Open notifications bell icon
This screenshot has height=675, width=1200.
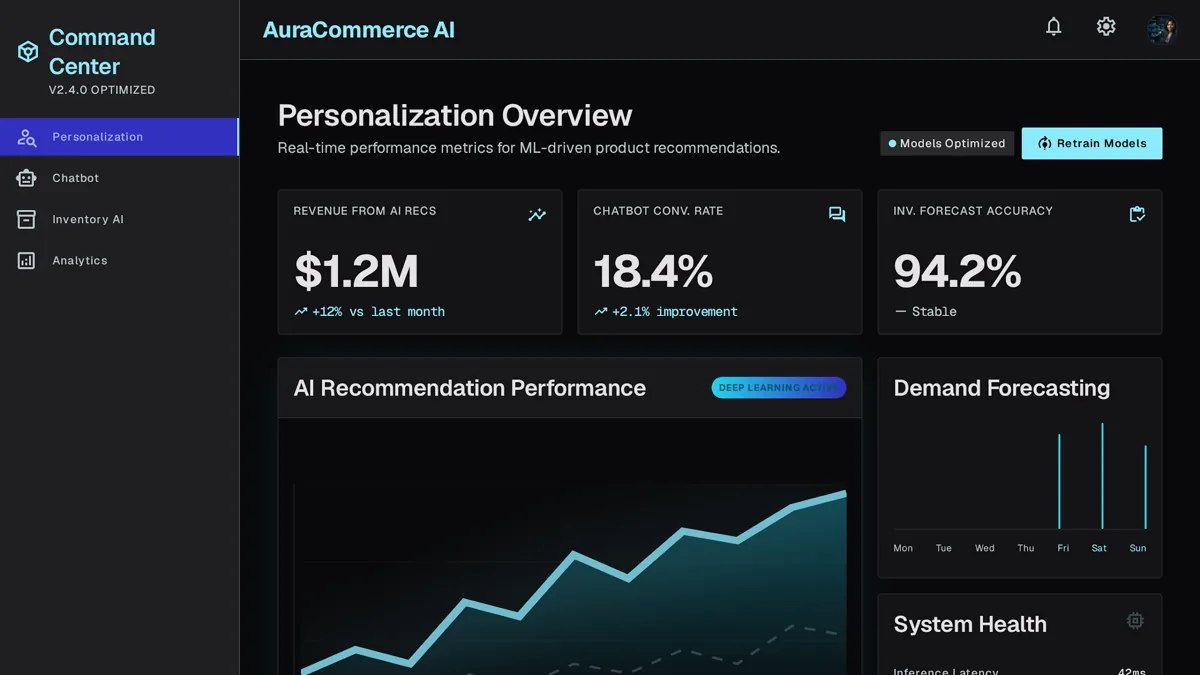click(1053, 27)
